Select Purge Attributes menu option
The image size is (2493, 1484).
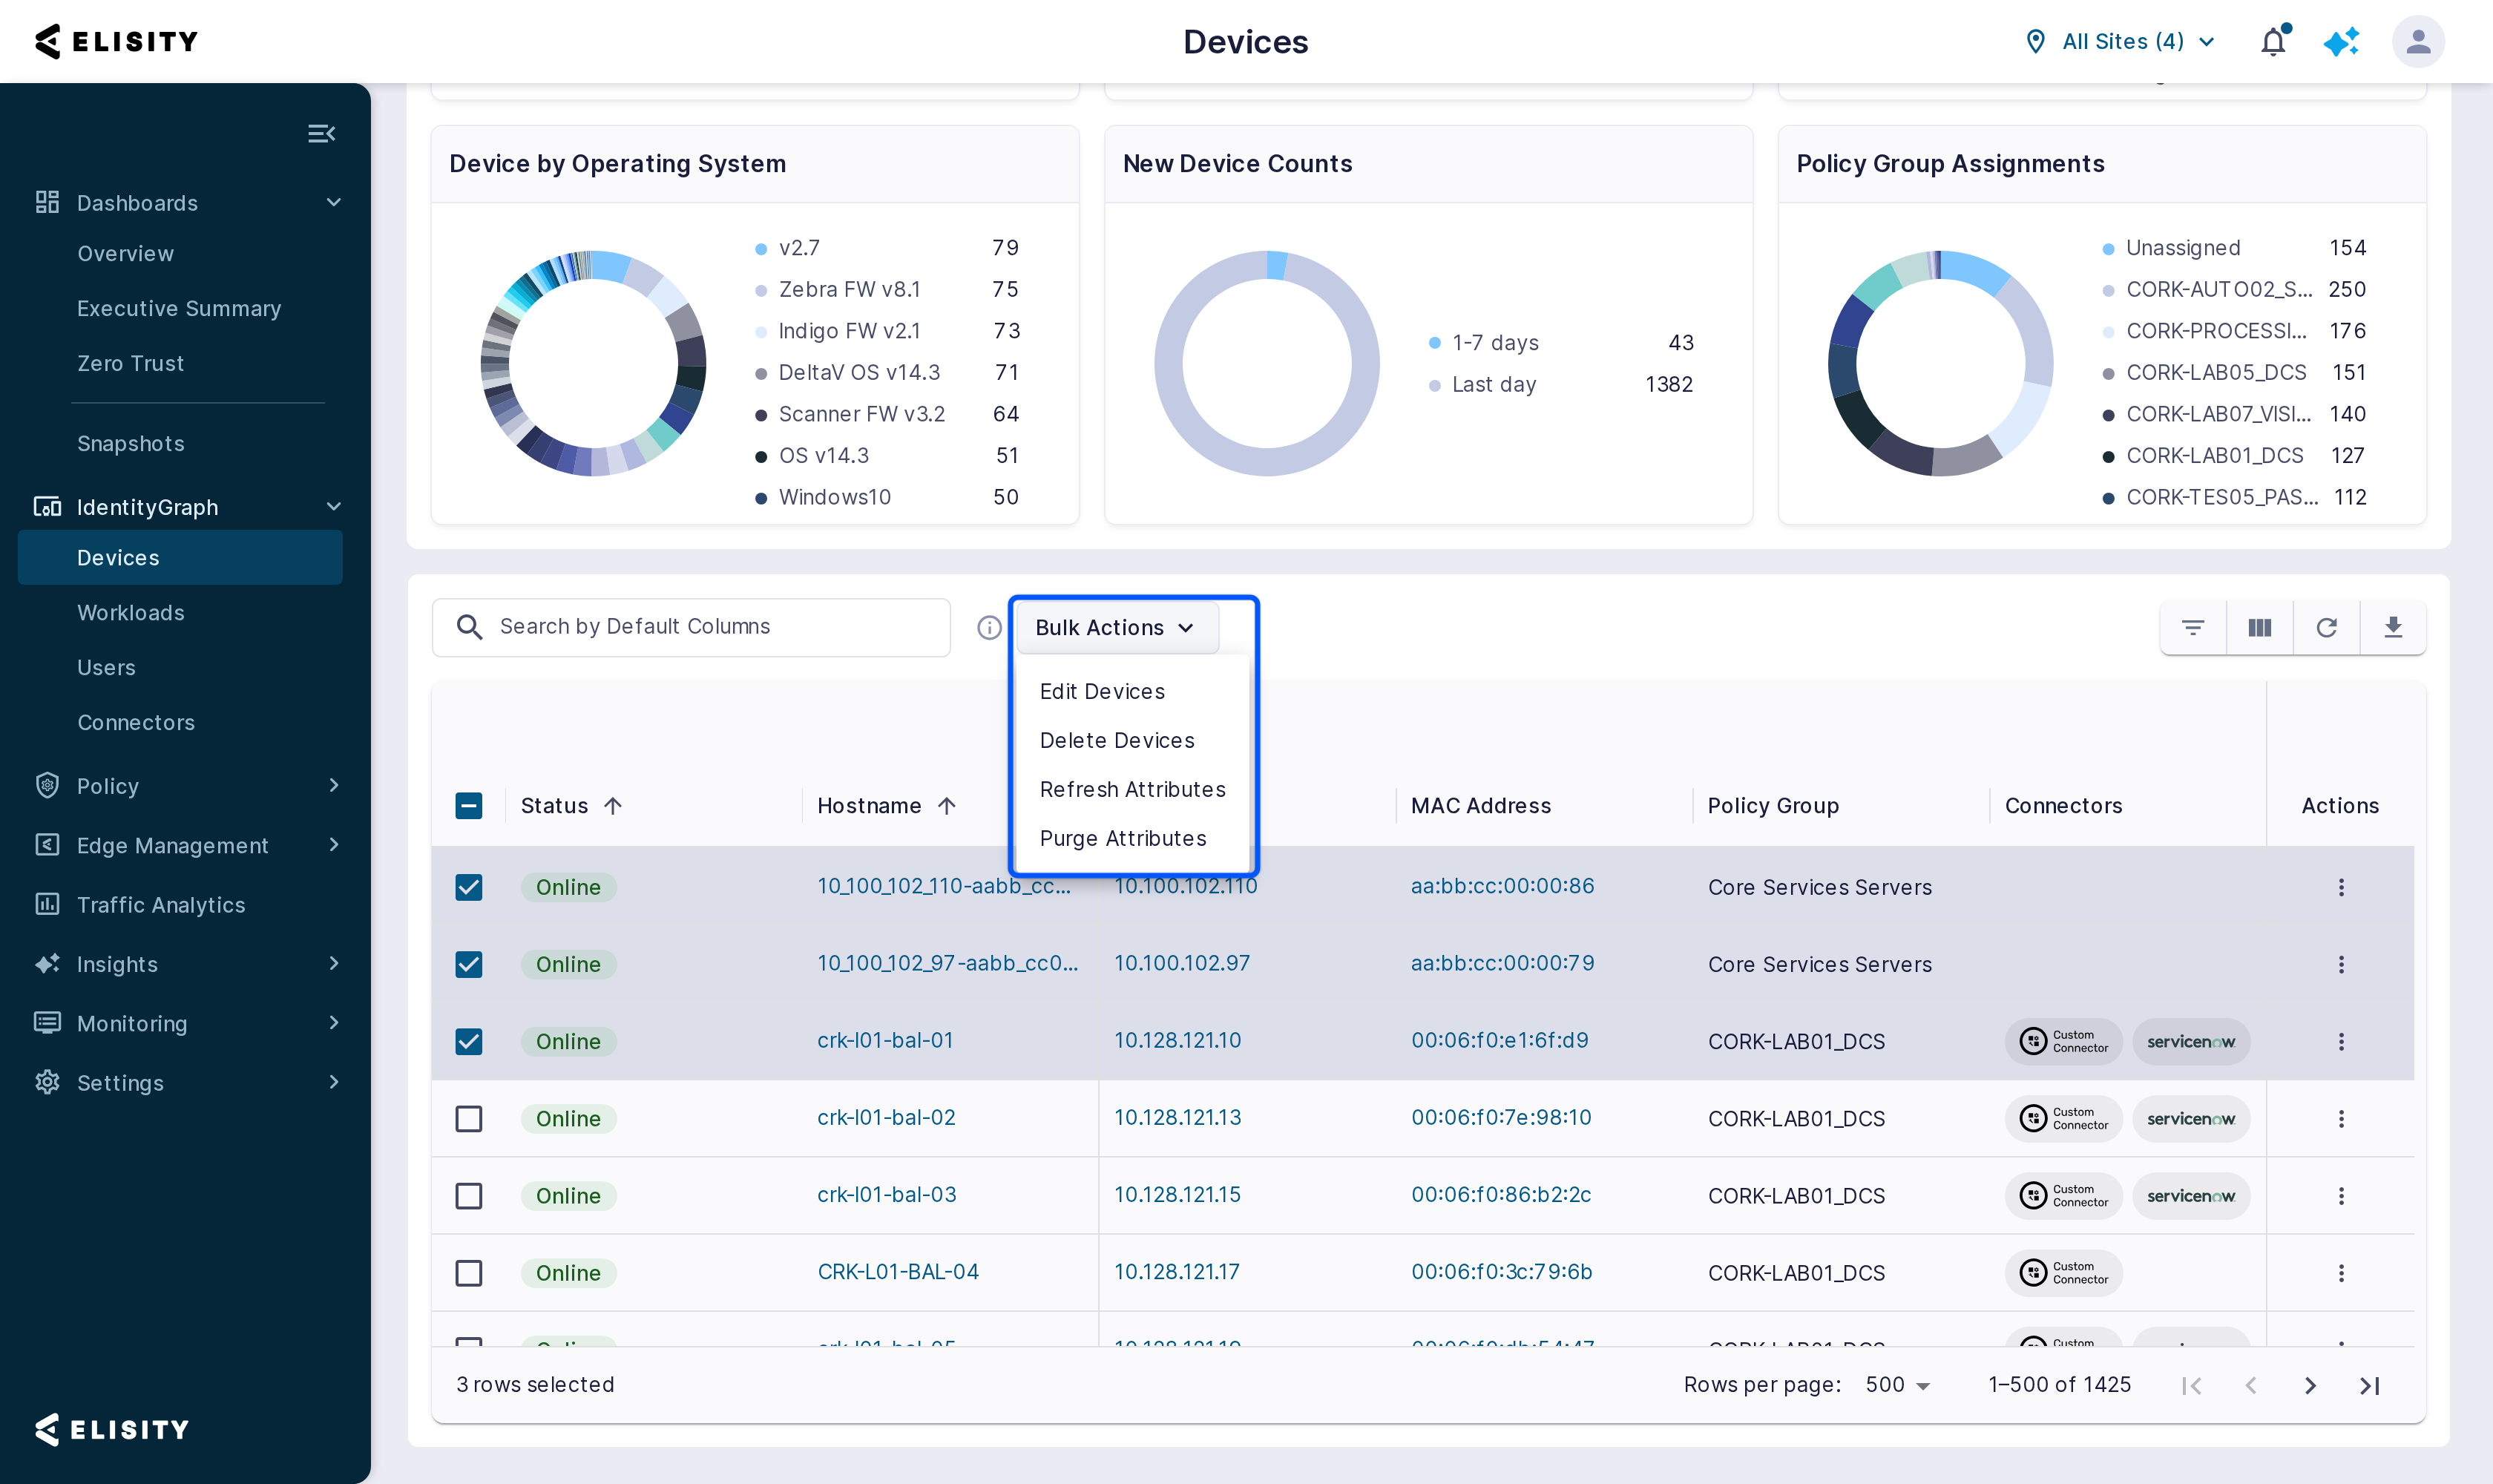[x=1123, y=838]
